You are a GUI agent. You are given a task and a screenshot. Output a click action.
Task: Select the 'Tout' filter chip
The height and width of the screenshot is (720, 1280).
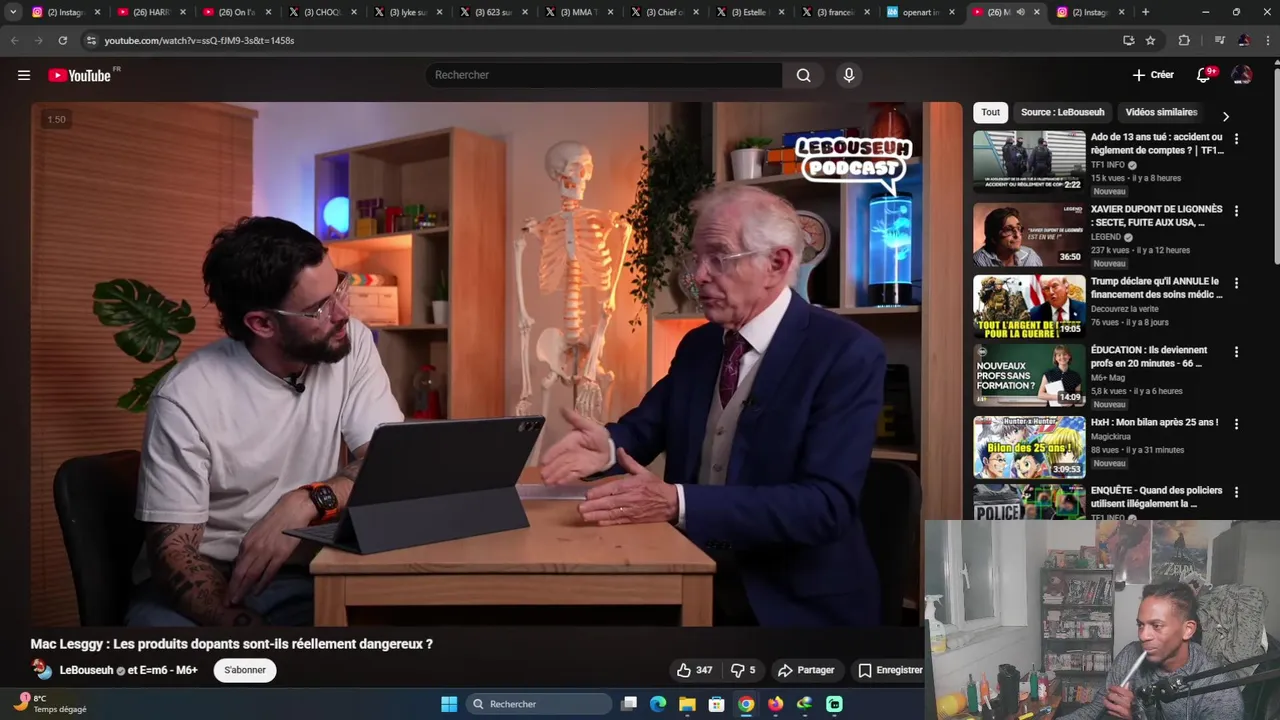coord(990,112)
